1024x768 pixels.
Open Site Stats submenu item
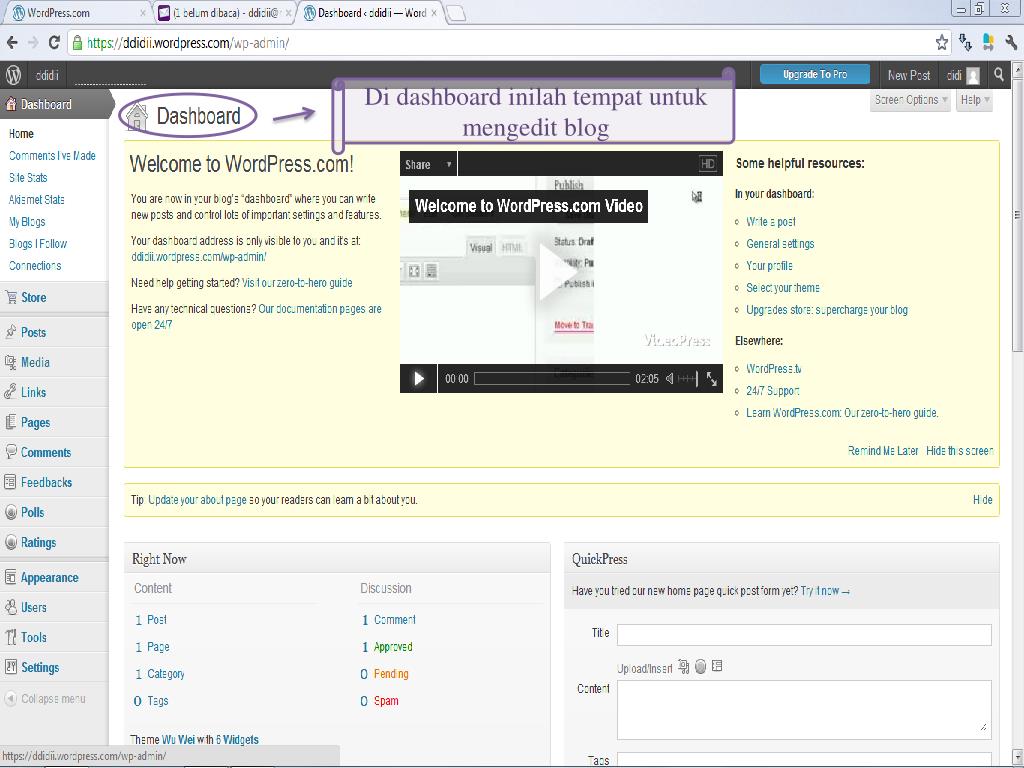pyautogui.click(x=28, y=178)
